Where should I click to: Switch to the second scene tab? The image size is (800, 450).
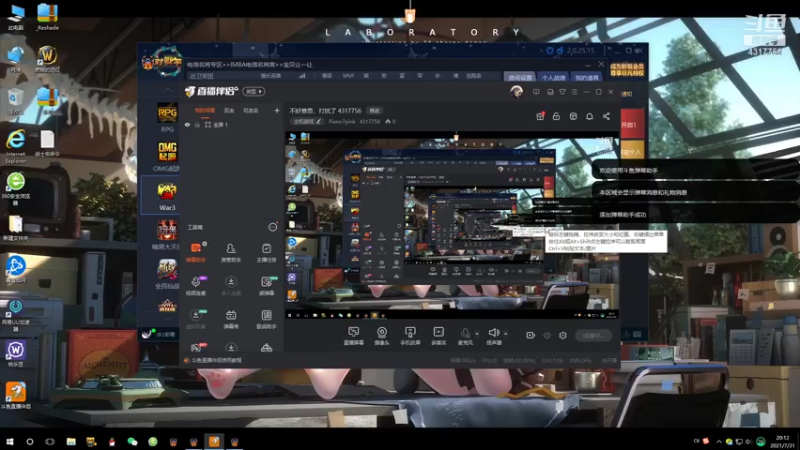(x=229, y=110)
